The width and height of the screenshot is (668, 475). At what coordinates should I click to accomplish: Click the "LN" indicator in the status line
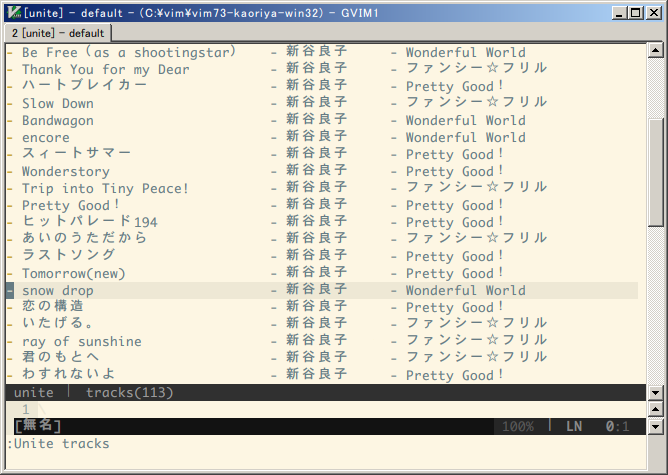(x=574, y=426)
